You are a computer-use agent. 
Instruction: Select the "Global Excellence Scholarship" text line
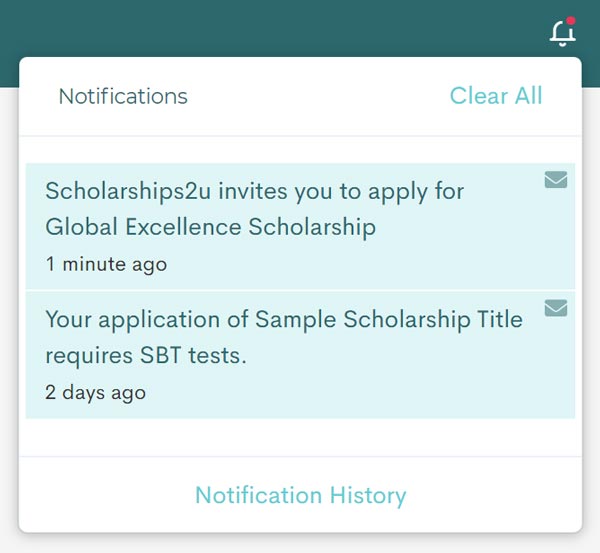[210, 227]
